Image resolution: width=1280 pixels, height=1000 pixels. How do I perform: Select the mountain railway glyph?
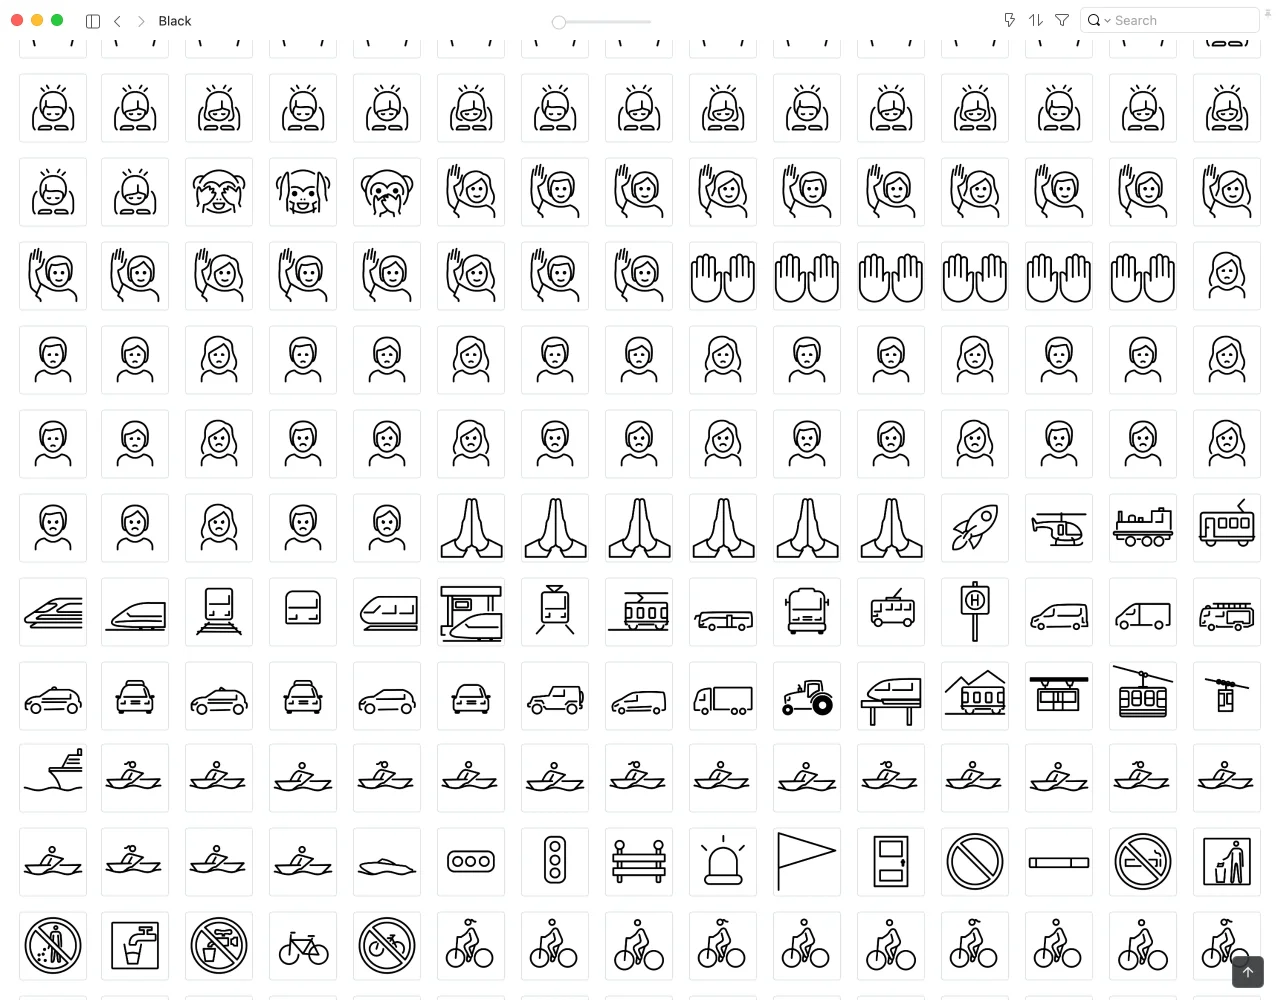975,696
